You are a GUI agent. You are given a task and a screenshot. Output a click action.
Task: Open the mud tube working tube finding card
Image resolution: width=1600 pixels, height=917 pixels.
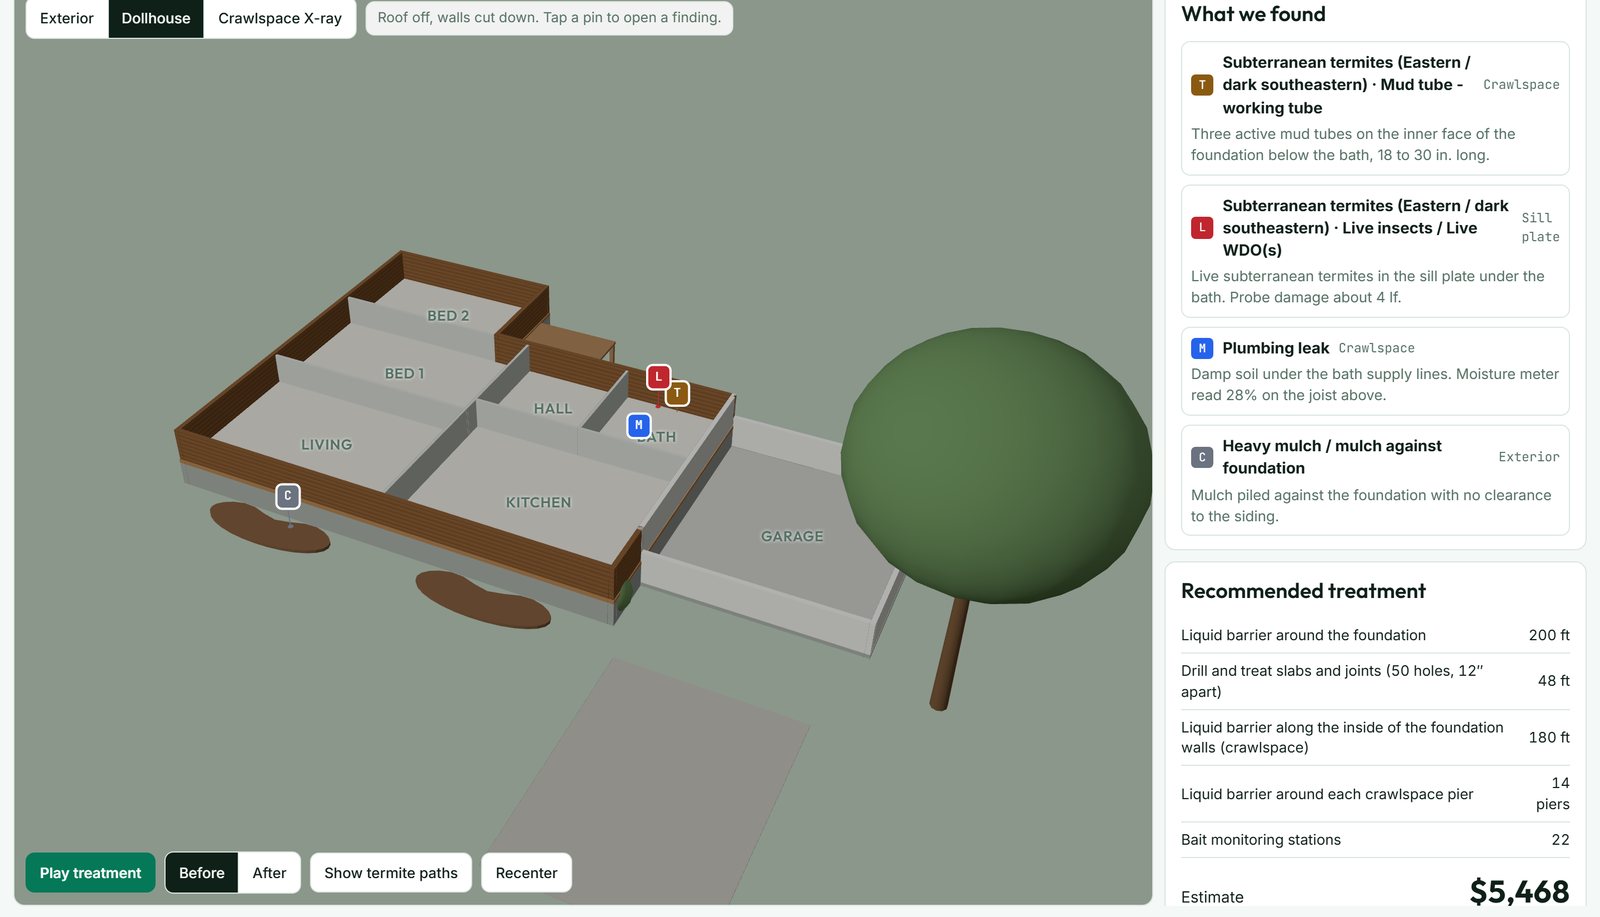1375,108
